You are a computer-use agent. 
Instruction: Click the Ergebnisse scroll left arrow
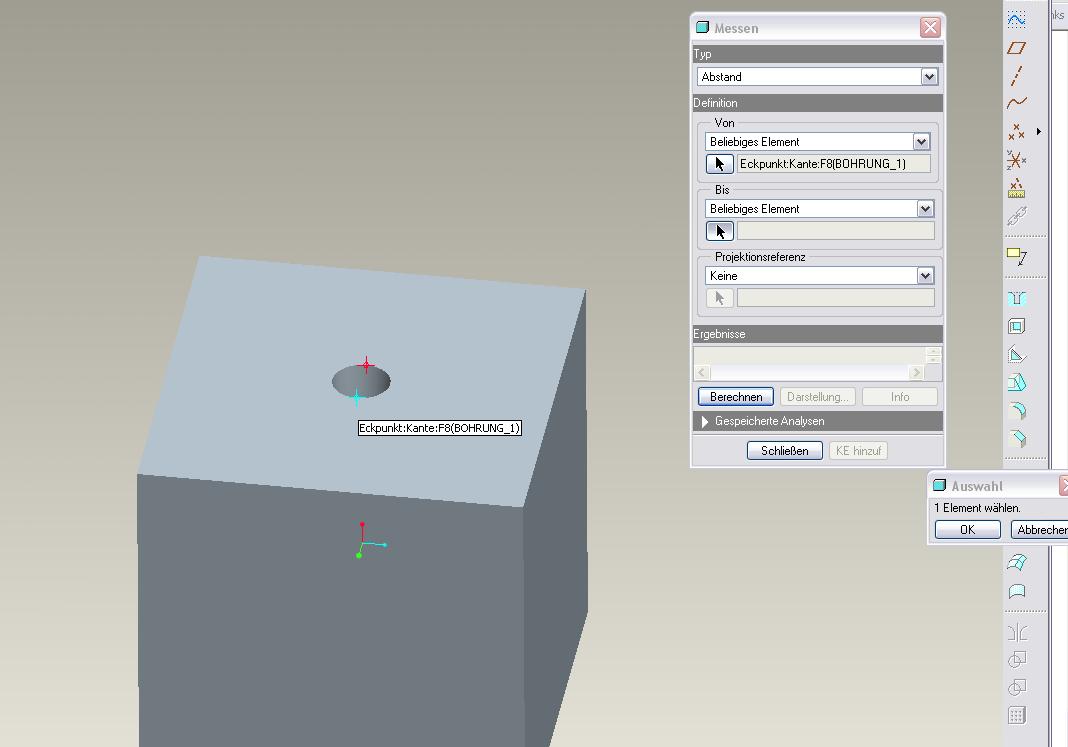702,372
